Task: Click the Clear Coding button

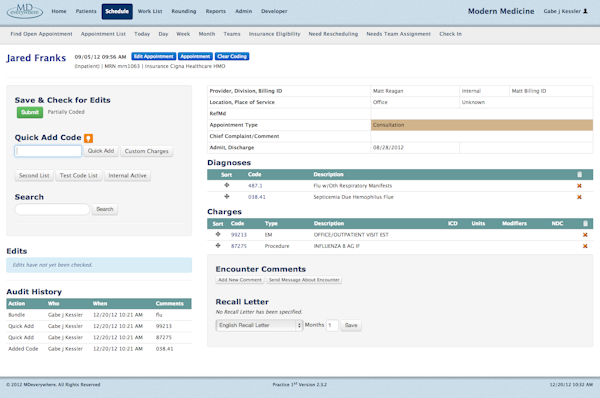Action: tap(232, 57)
